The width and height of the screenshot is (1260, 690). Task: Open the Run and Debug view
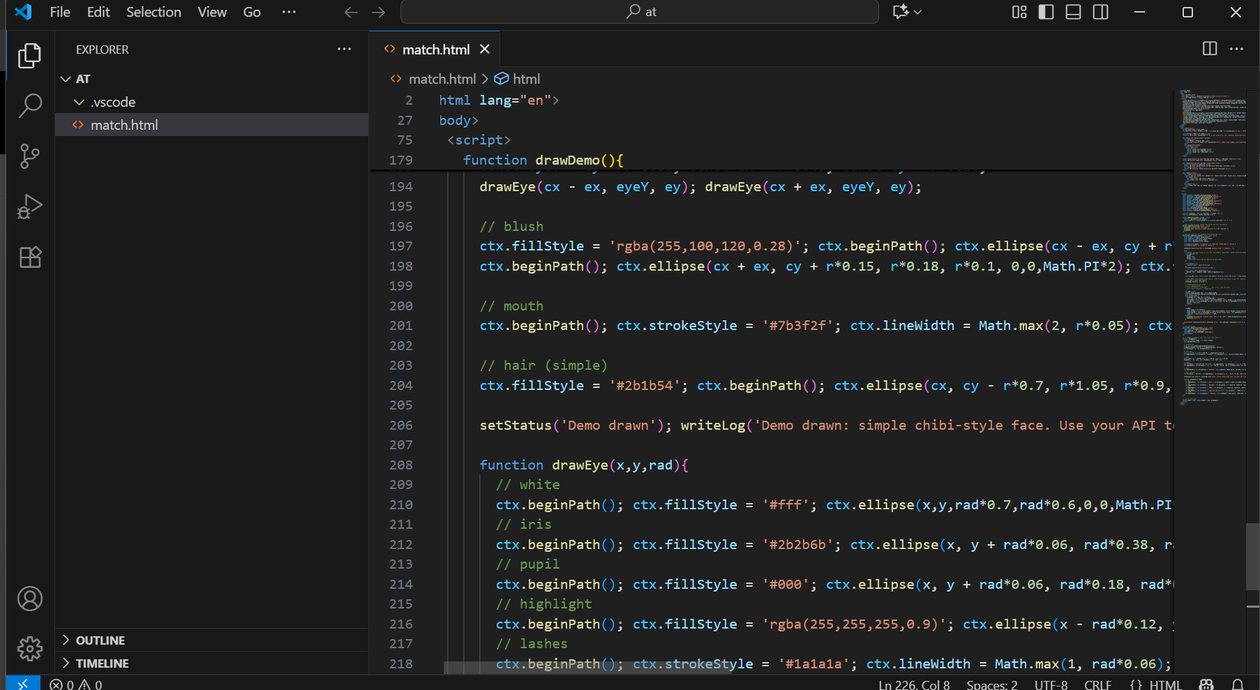click(x=29, y=207)
